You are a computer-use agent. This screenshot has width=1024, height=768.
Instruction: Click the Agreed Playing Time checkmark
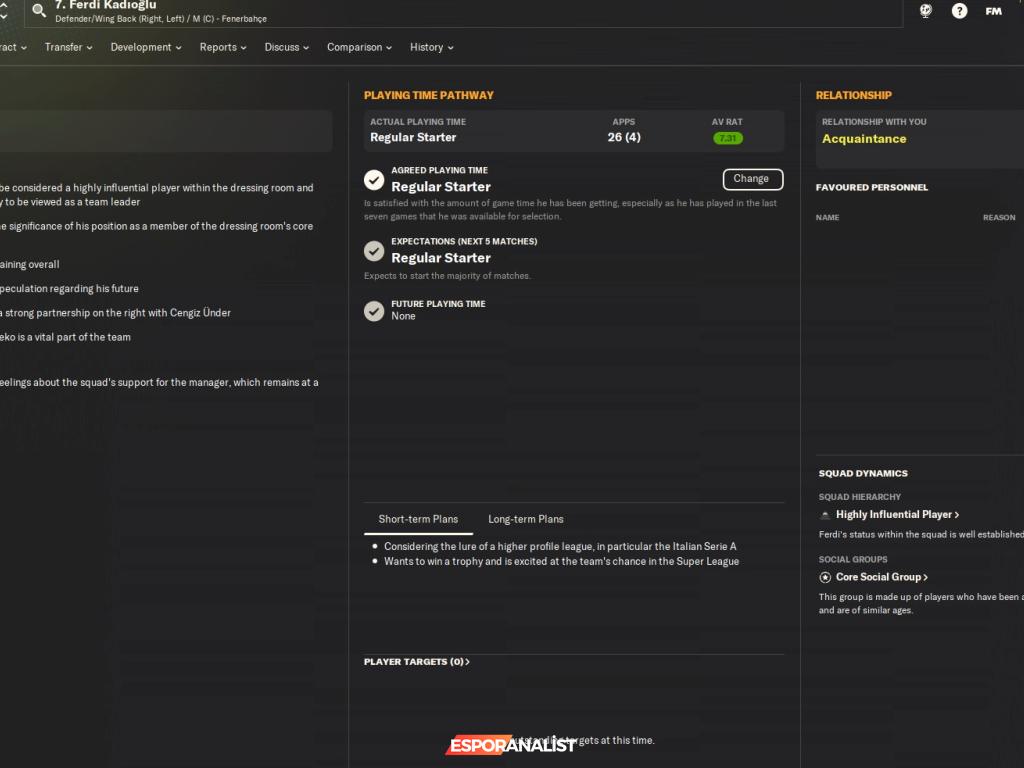click(x=374, y=180)
